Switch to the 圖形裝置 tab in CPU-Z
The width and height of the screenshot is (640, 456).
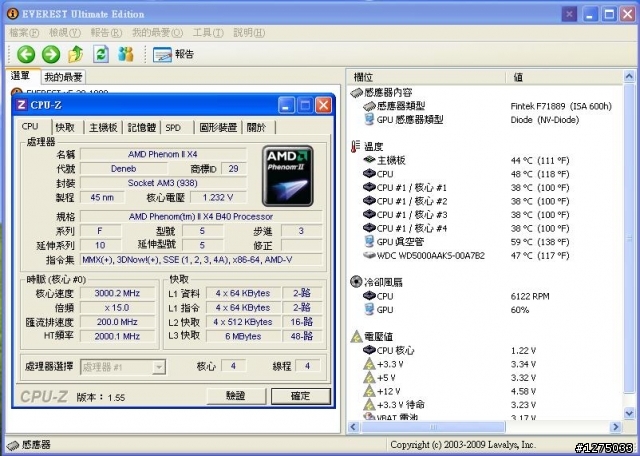pyautogui.click(x=218, y=127)
